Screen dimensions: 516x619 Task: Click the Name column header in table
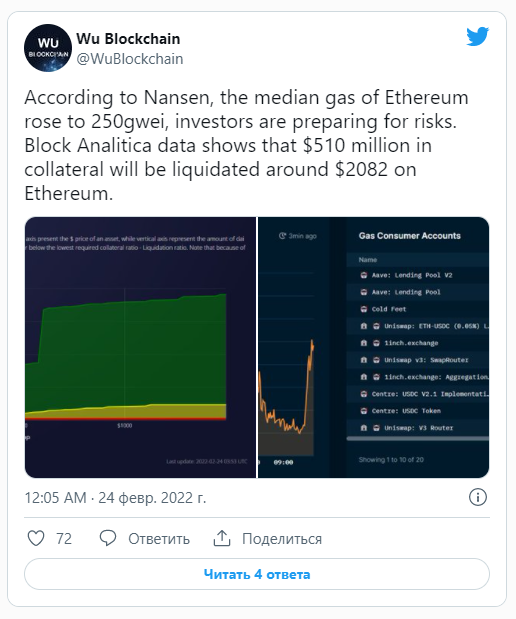[x=368, y=260]
